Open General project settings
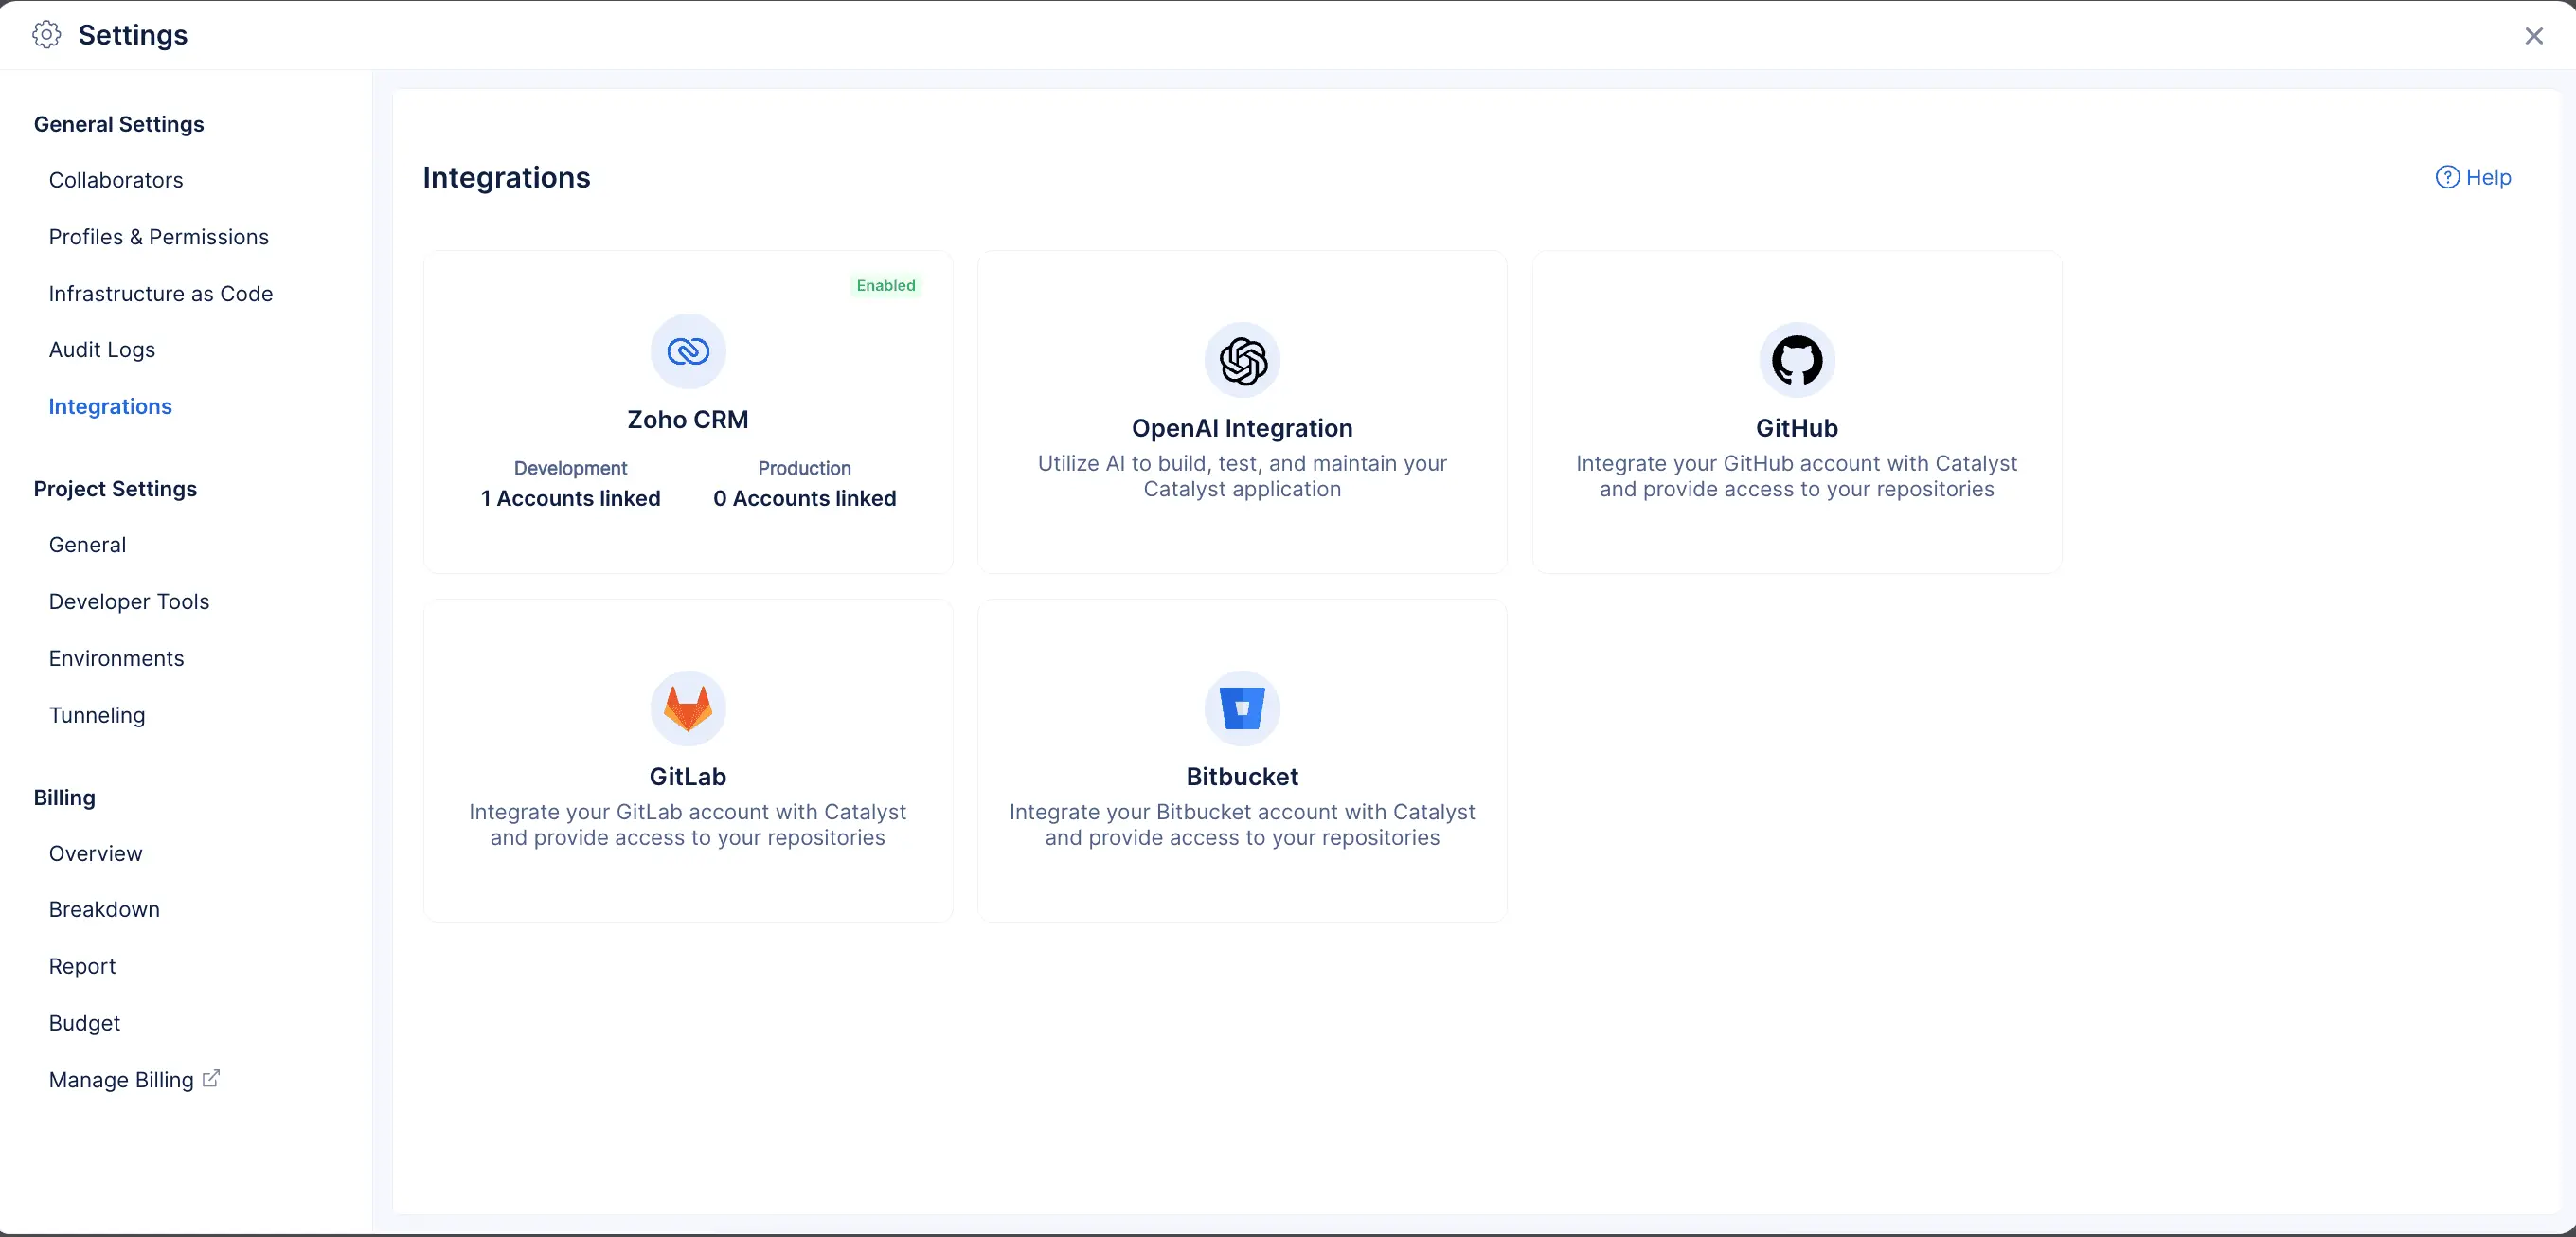Screen dimensions: 2576x1237 tap(87, 545)
